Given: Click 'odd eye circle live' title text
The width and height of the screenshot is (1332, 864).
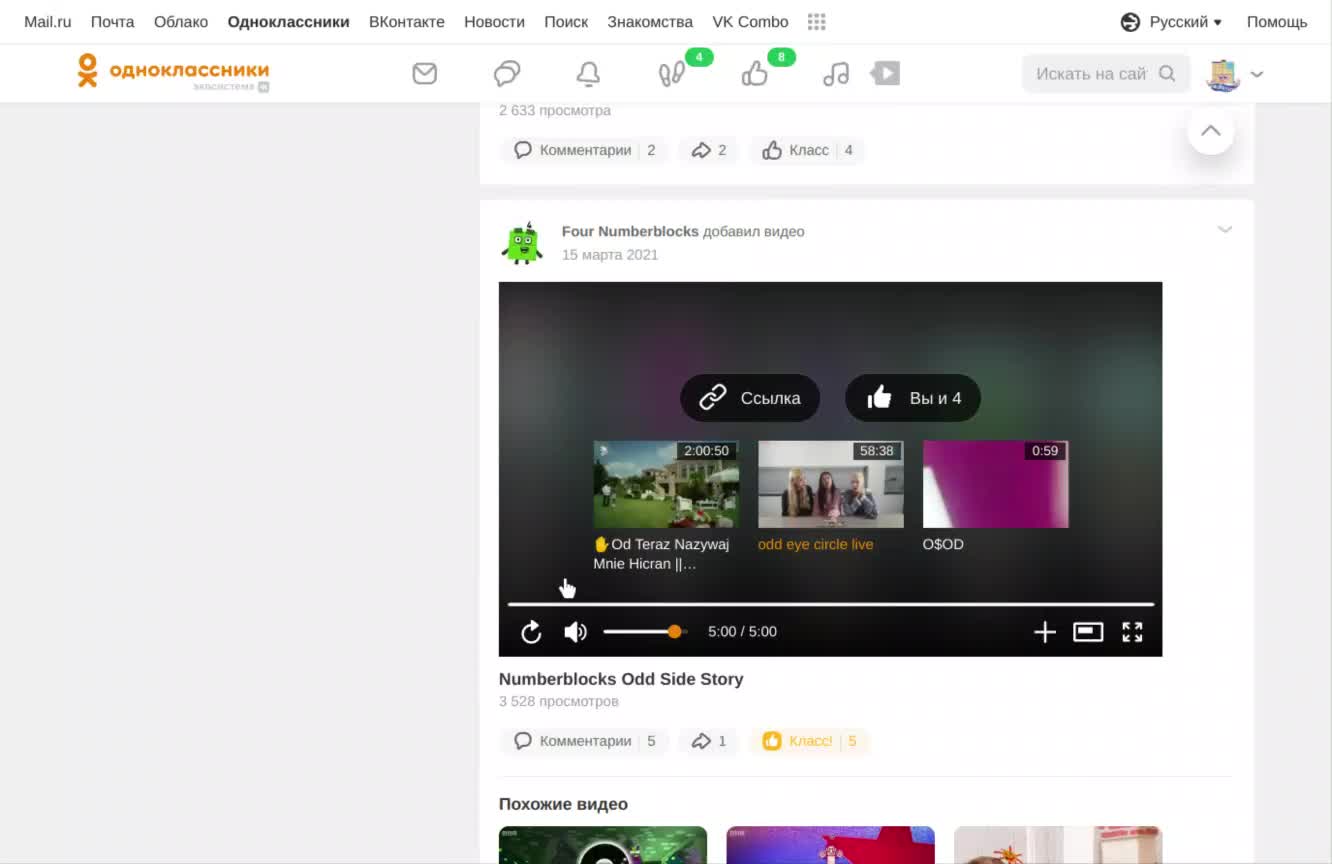Looking at the screenshot, I should point(816,545).
